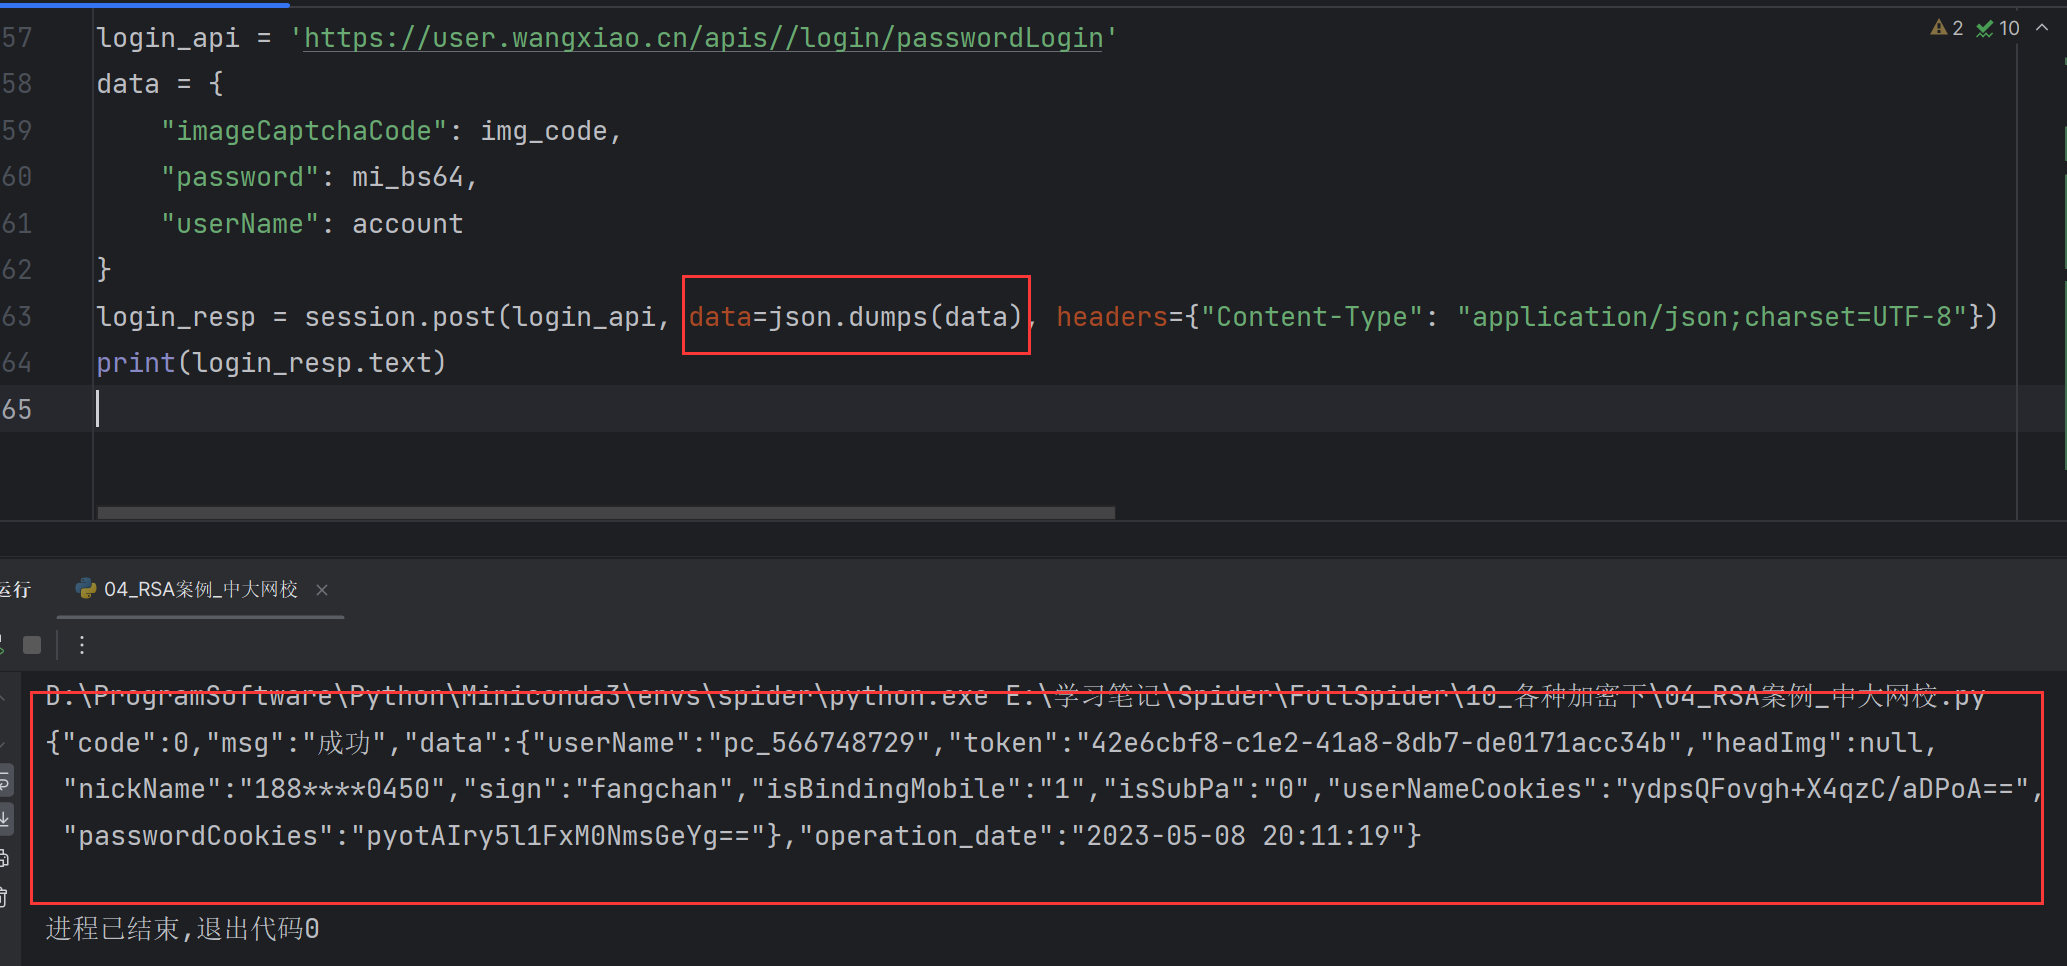Image resolution: width=2067 pixels, height=966 pixels.
Task: Stop the running process in Run panel
Action: (32, 645)
